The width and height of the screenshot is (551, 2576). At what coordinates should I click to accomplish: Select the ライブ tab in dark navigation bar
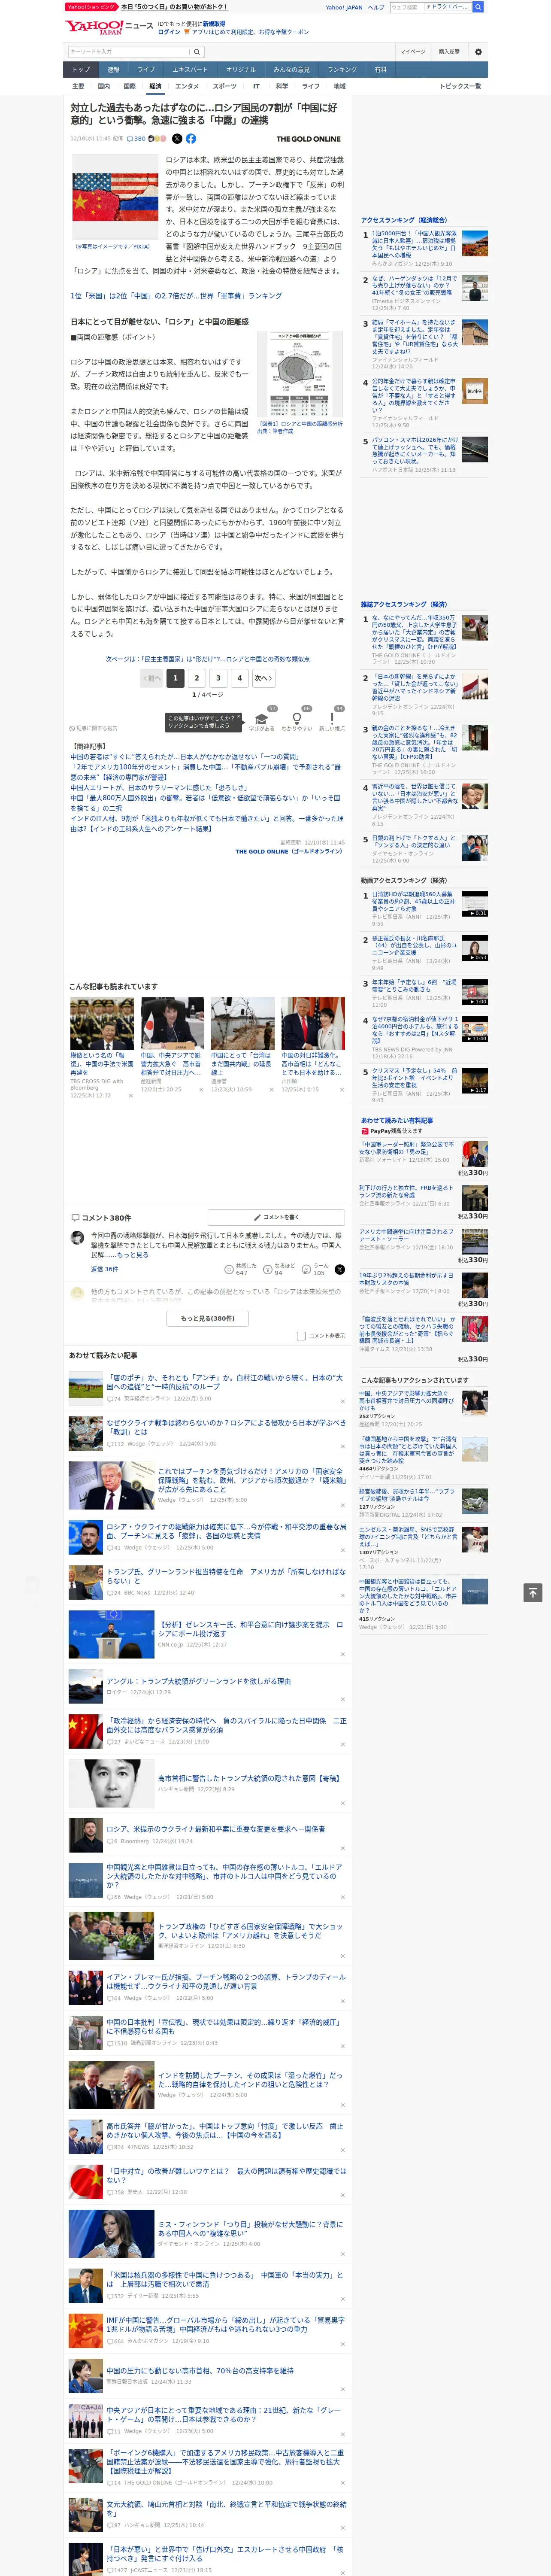pyautogui.click(x=146, y=70)
